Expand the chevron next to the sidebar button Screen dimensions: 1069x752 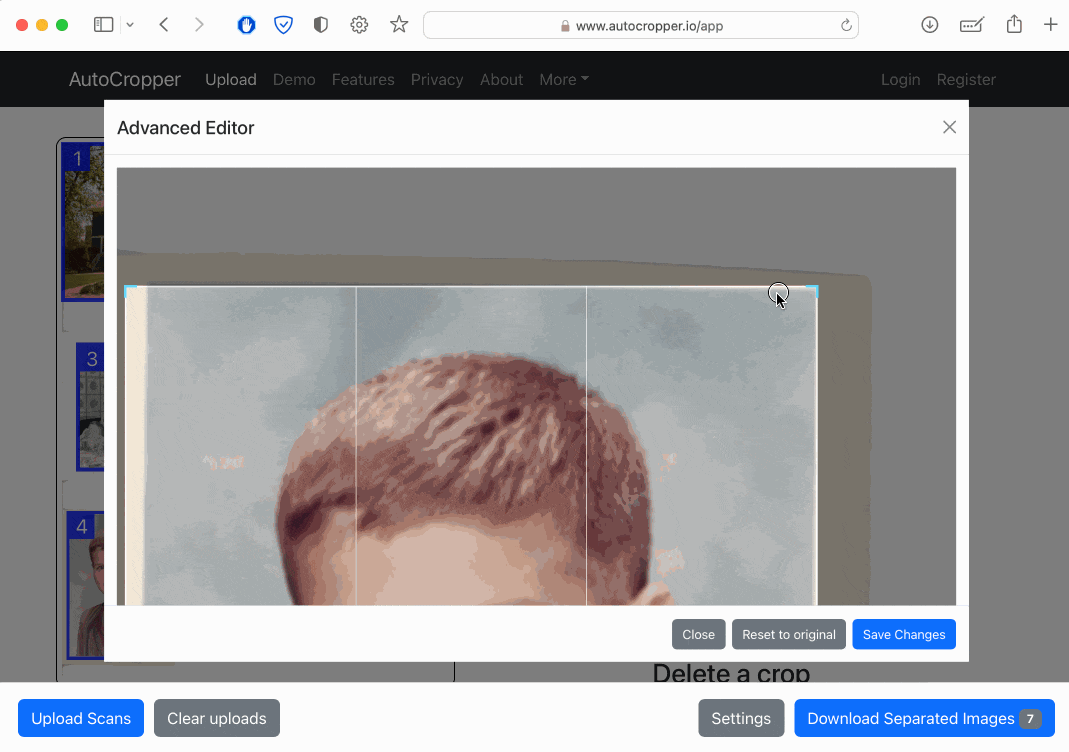coord(129,24)
